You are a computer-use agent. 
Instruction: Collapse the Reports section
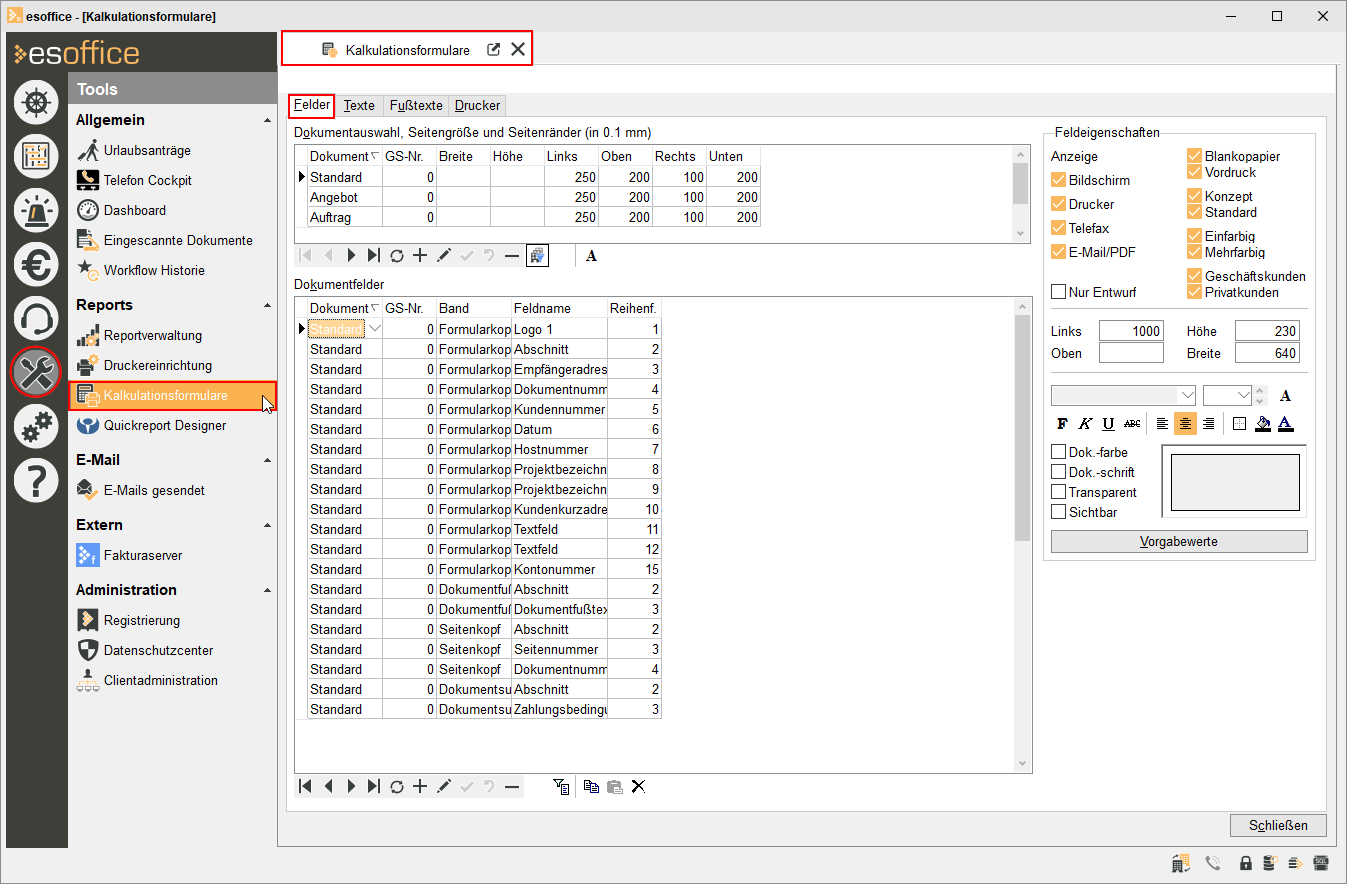tap(267, 306)
